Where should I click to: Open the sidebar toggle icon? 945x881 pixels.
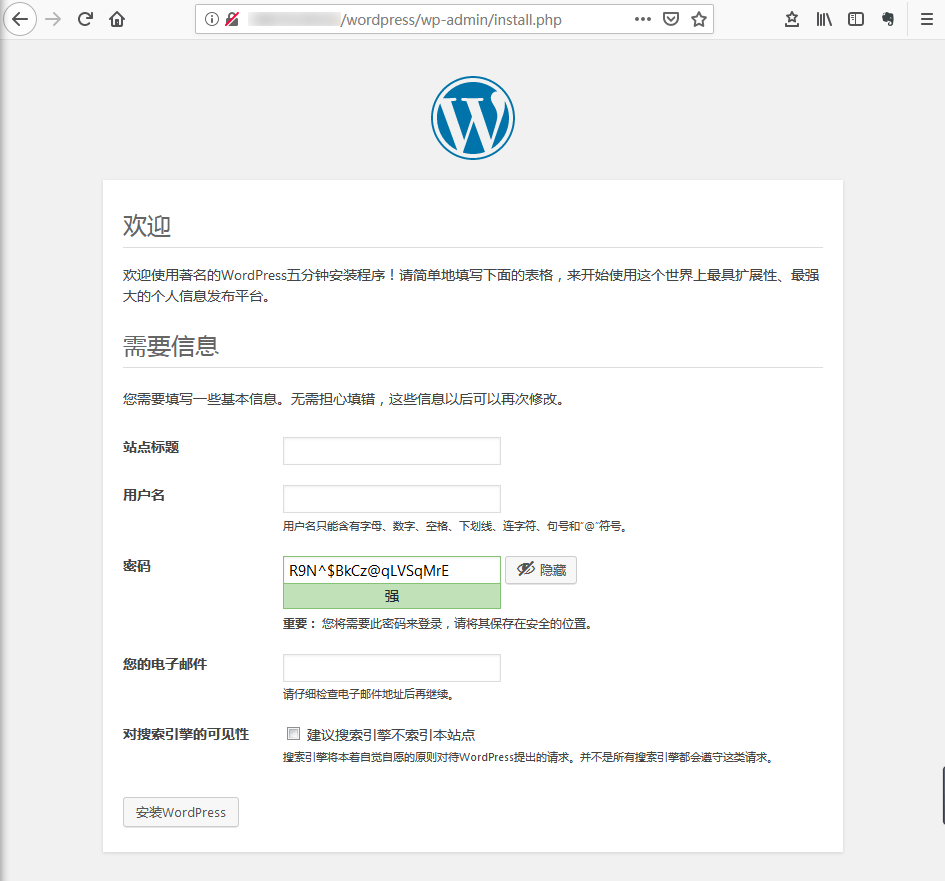(857, 18)
